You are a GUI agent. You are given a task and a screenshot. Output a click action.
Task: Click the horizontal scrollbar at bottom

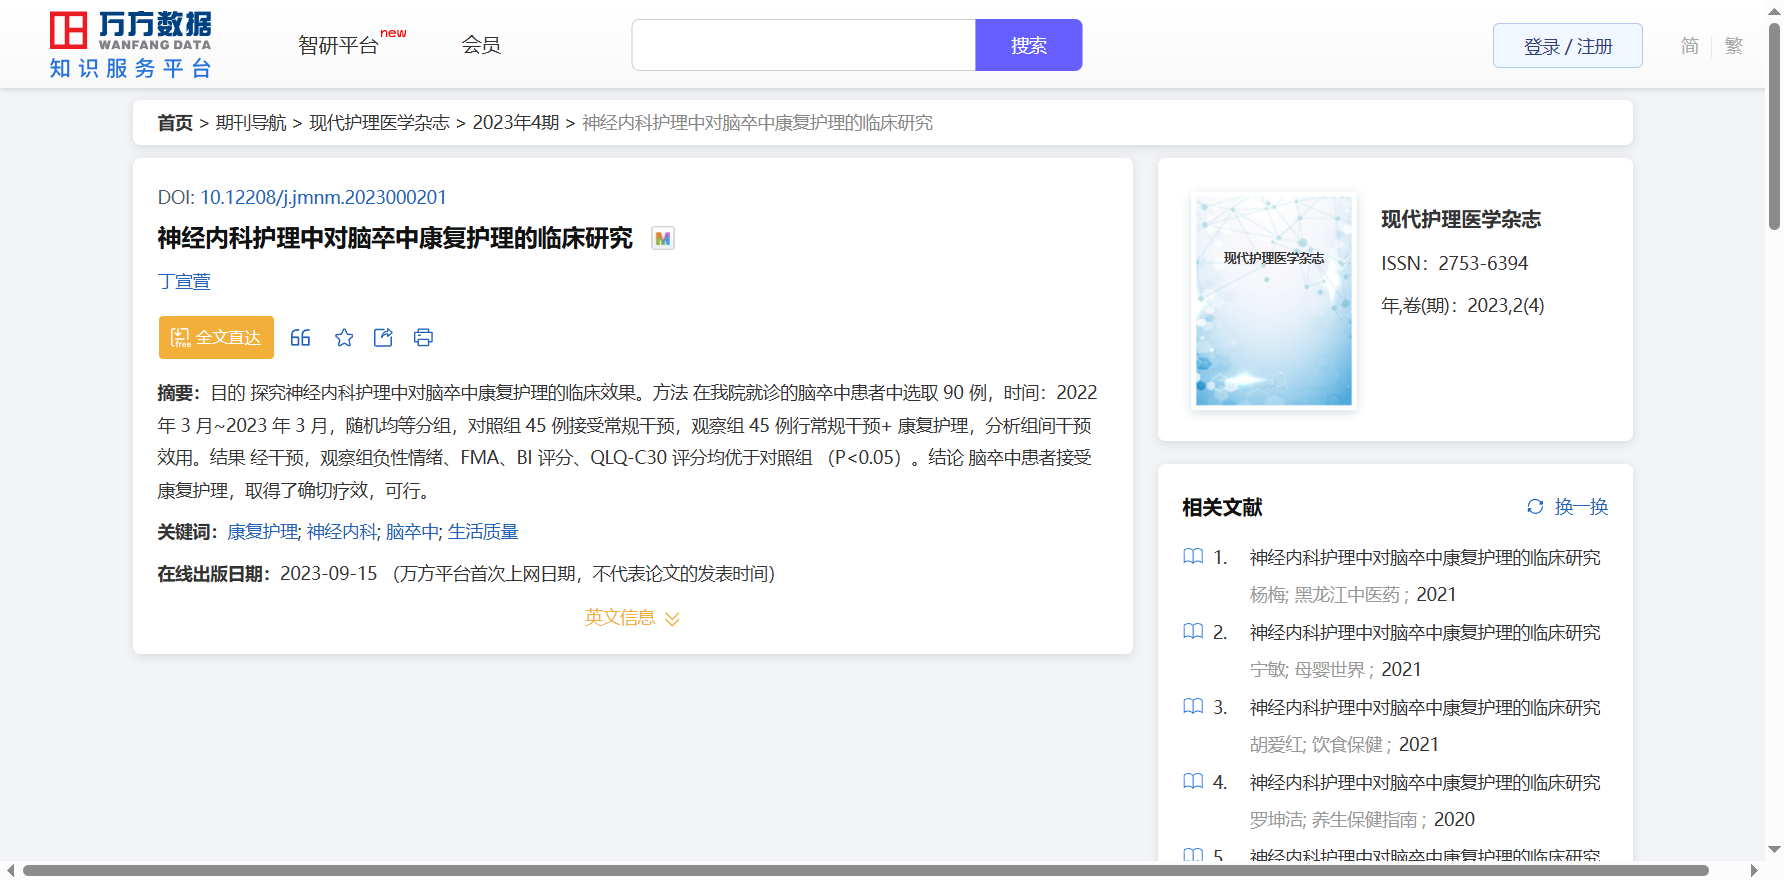865,870
